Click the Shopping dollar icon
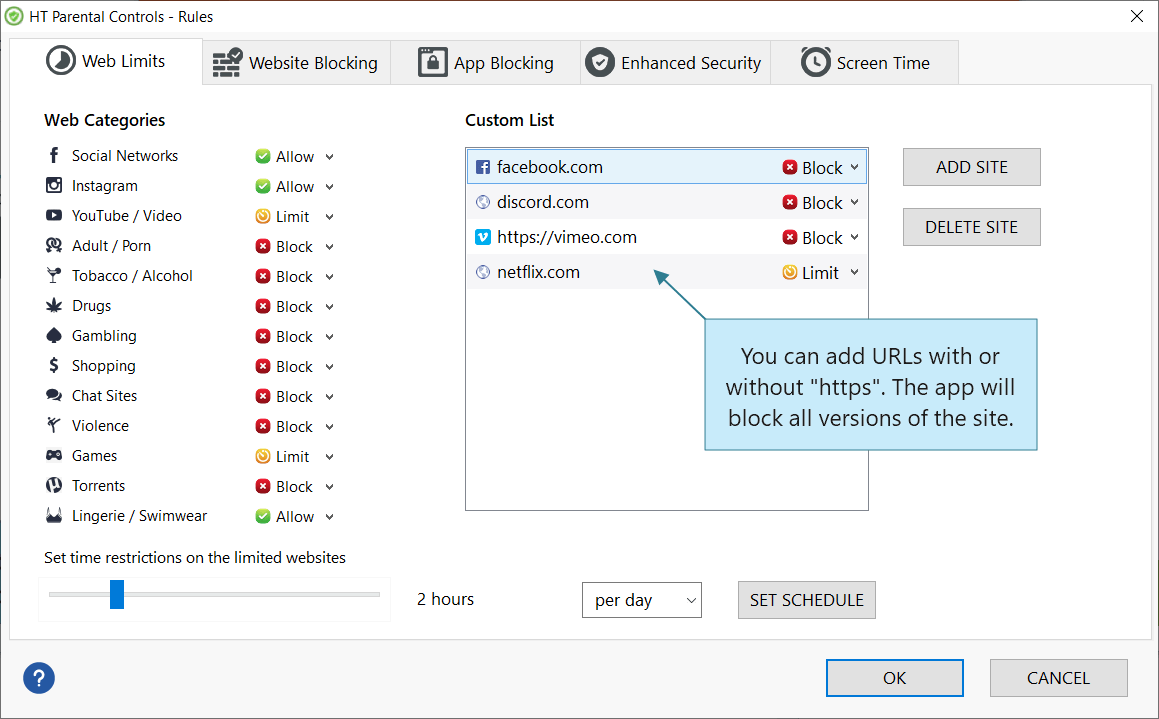1159x719 pixels. coord(53,365)
